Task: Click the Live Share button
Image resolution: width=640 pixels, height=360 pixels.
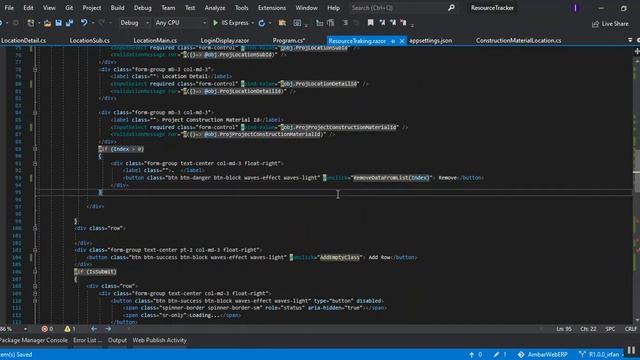Action: point(610,24)
